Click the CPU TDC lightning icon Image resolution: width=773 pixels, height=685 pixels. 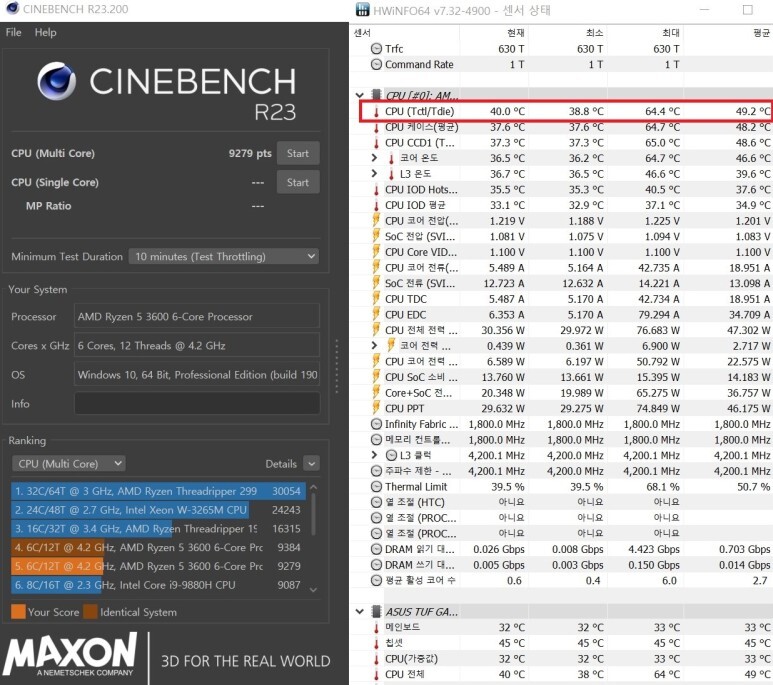point(376,299)
